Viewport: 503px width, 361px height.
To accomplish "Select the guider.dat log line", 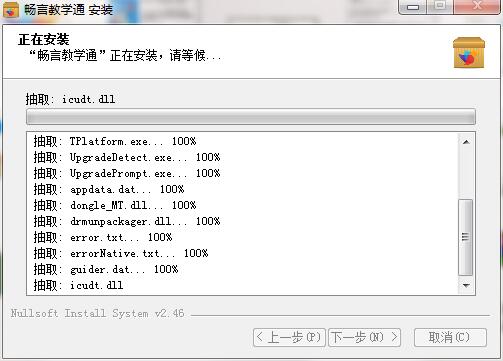I will coord(106,269).
